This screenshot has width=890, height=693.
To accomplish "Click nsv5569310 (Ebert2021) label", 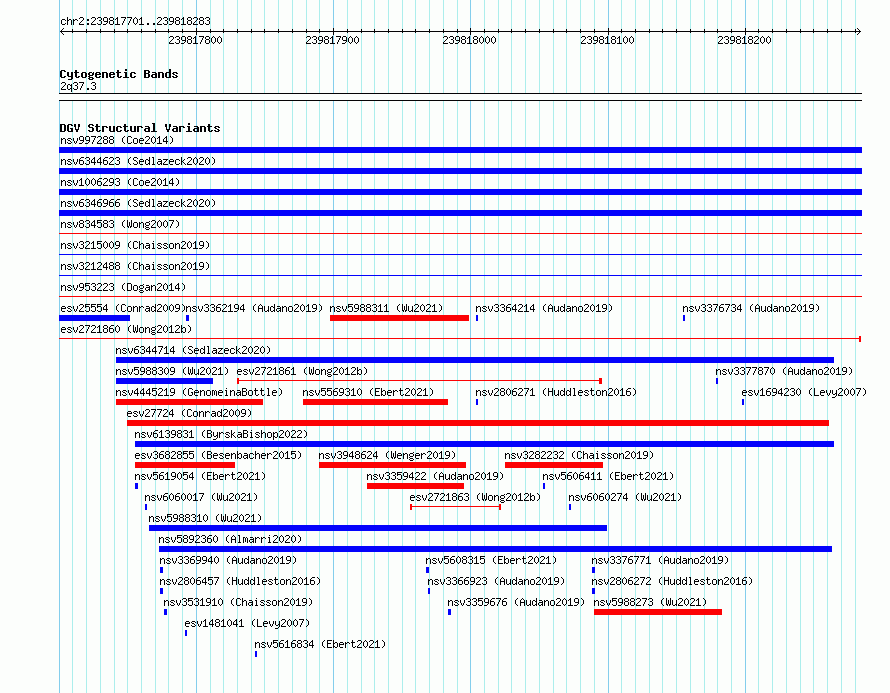I will (368, 392).
